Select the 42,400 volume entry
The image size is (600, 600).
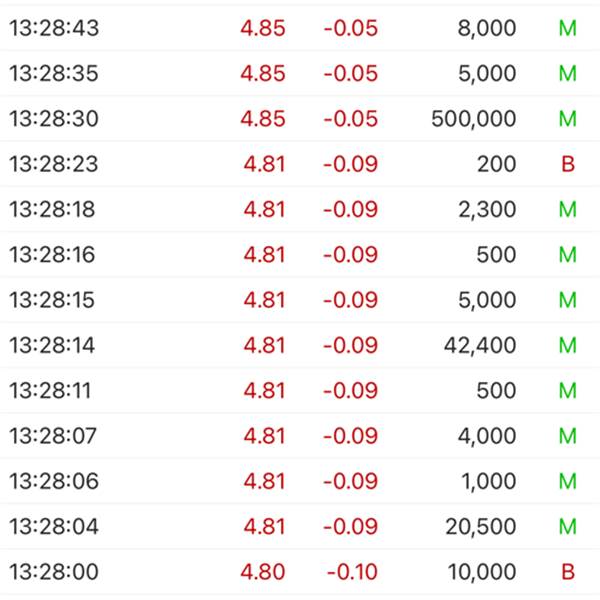pyautogui.click(x=480, y=346)
